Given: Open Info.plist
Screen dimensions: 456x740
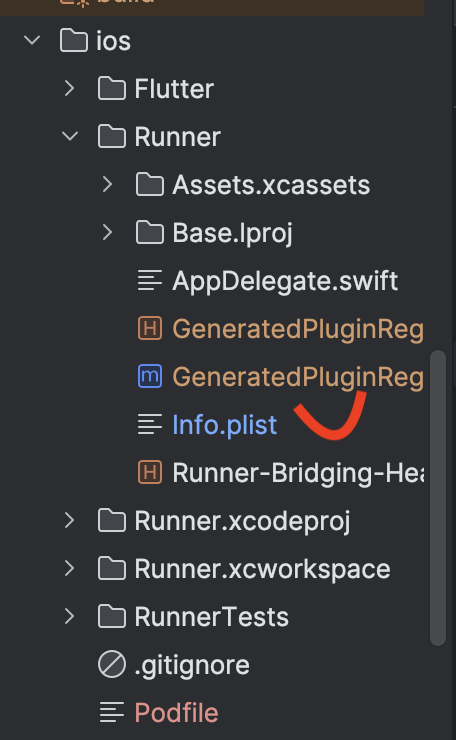Looking at the screenshot, I should tap(225, 425).
